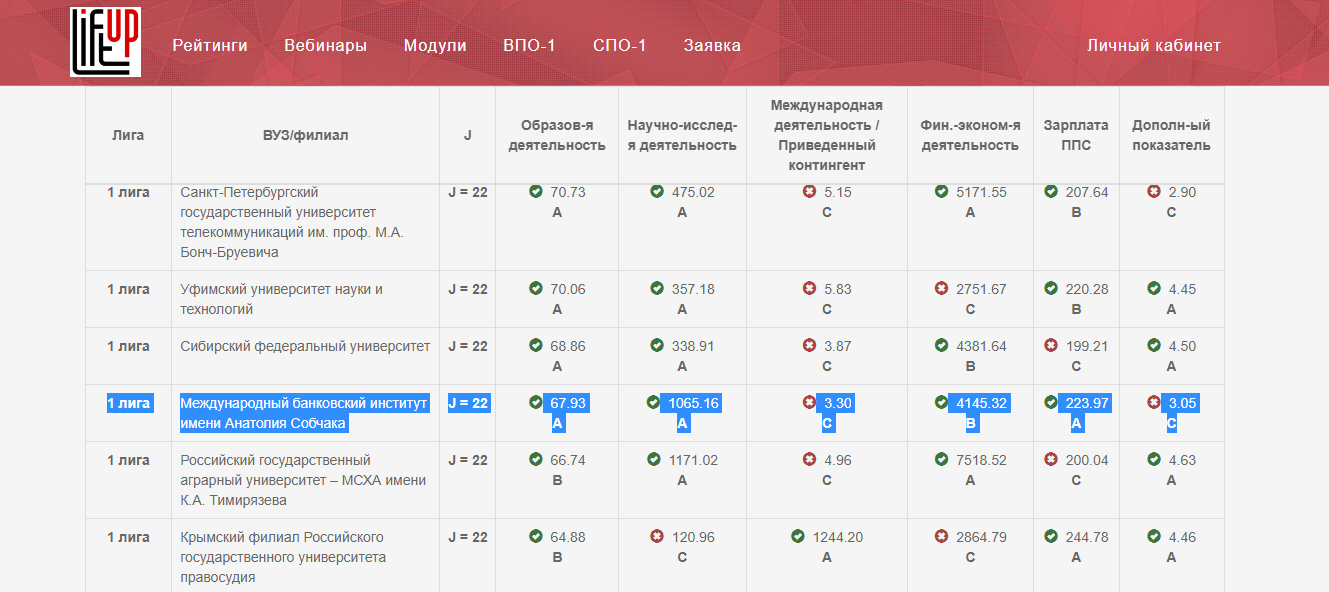1329x592 pixels.
Task: Click the value 4.63
Action: 1182,460
